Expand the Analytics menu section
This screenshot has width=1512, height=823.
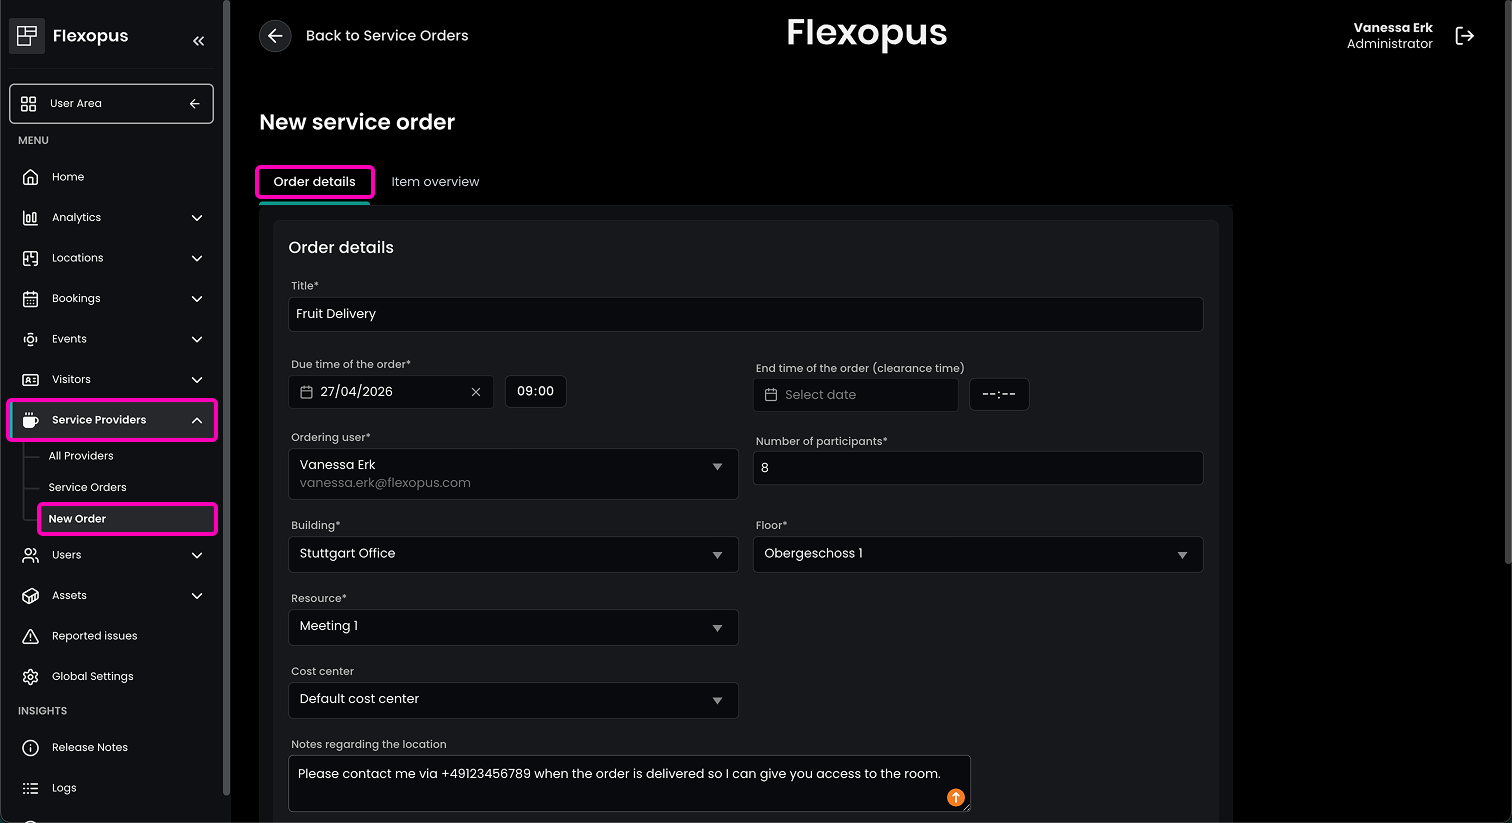(197, 218)
